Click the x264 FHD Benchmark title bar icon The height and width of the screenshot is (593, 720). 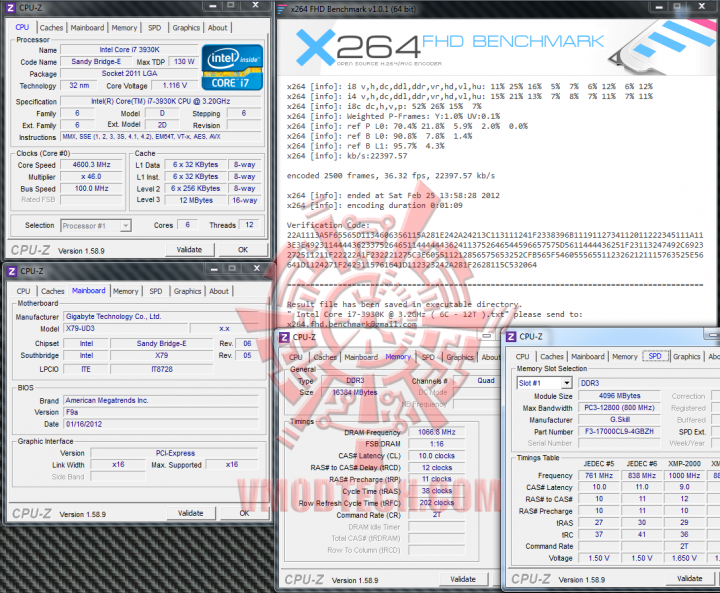[x=282, y=9]
